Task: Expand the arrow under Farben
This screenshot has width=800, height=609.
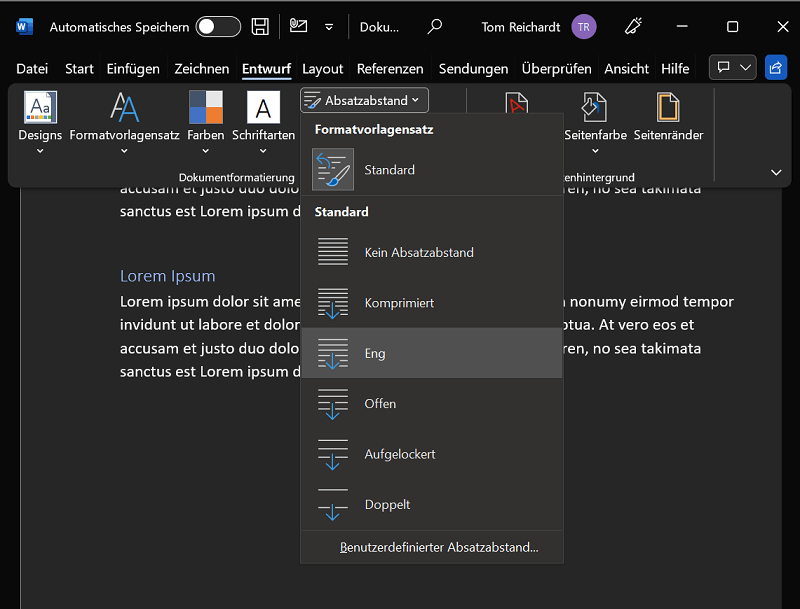Action: [x=206, y=151]
